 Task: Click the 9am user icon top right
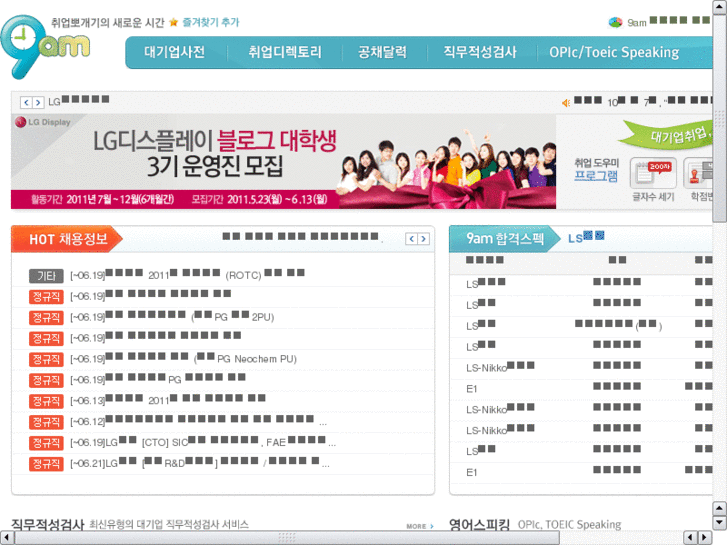(615, 22)
